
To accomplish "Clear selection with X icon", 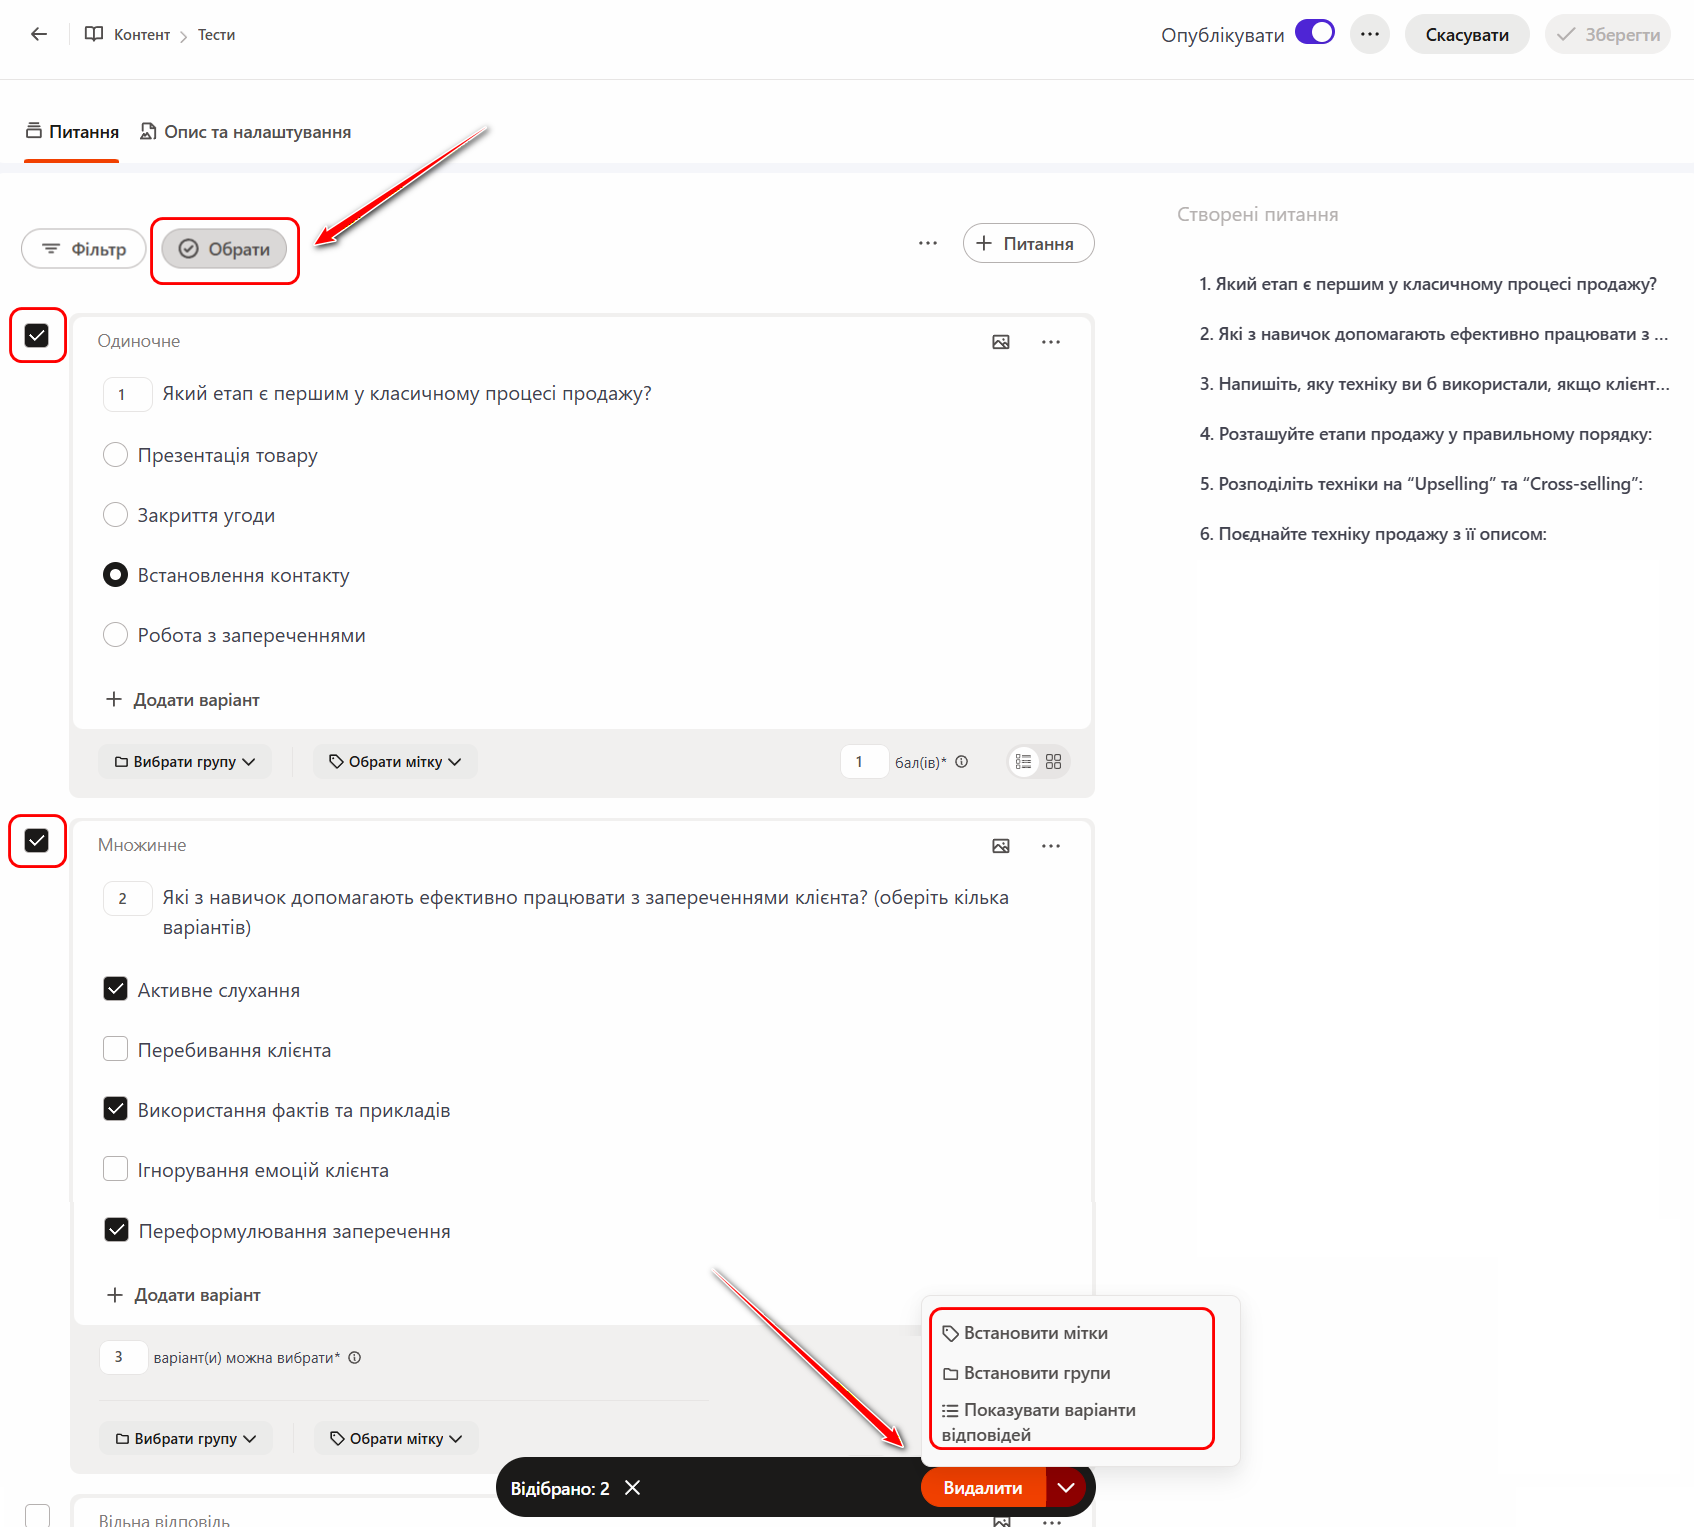I will click(632, 1488).
